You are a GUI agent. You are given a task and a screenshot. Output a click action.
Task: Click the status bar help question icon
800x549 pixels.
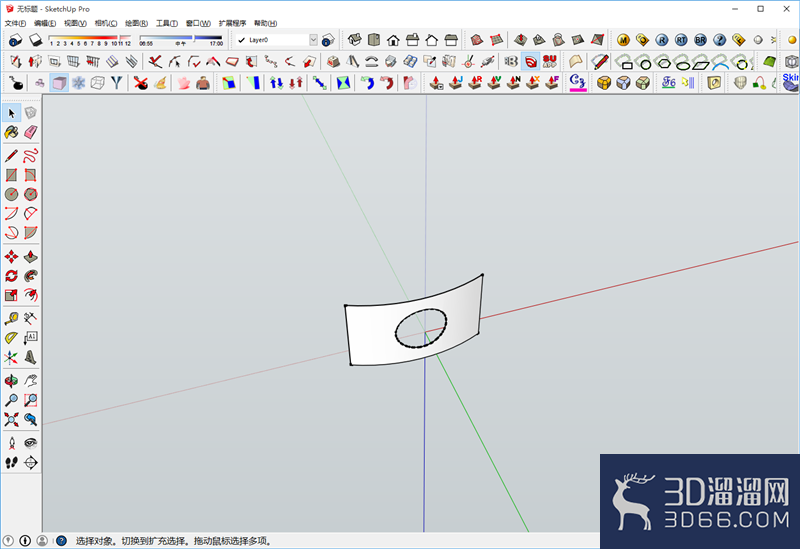click(x=61, y=540)
